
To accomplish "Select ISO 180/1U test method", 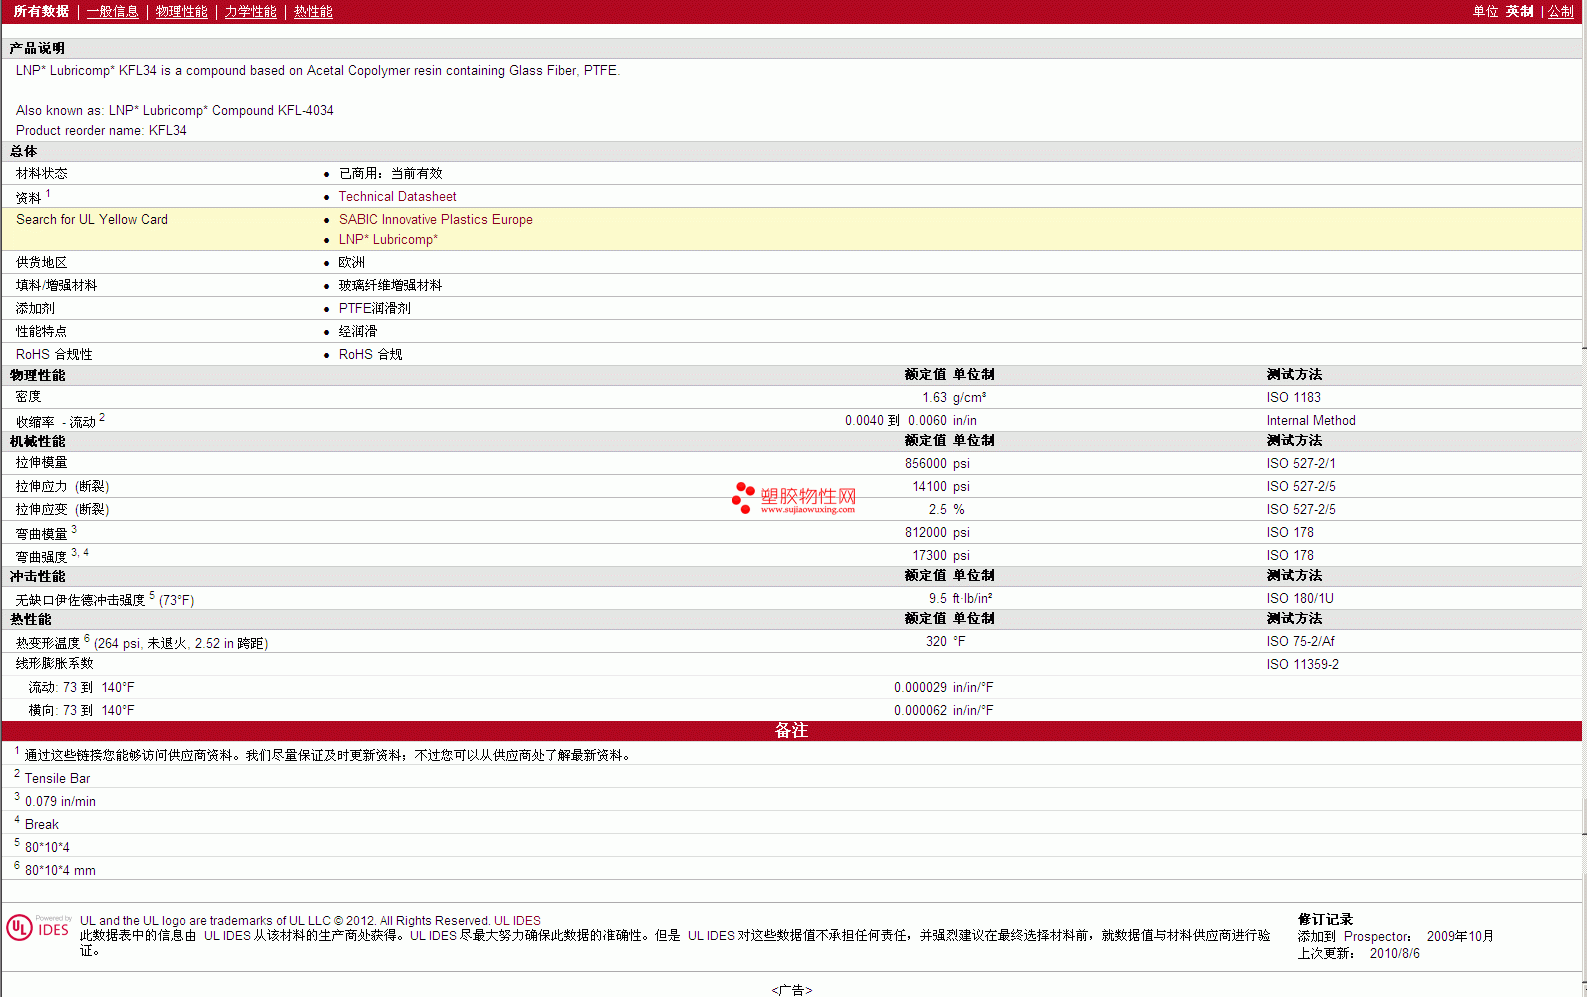I will pyautogui.click(x=1300, y=599).
